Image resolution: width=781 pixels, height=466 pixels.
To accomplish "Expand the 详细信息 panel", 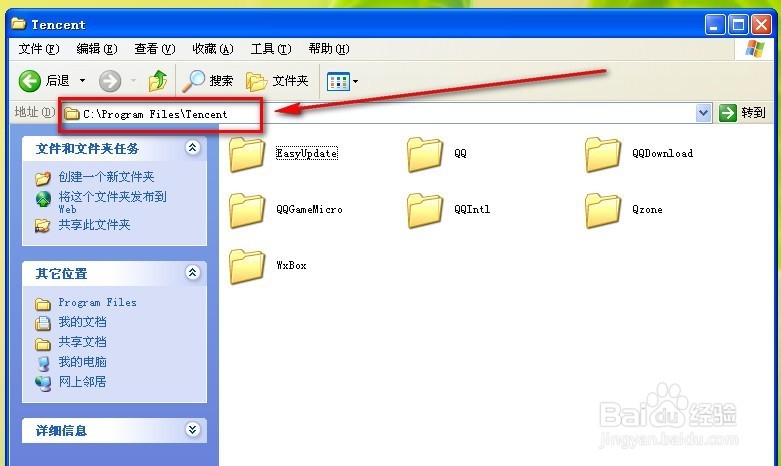I will 193,430.
